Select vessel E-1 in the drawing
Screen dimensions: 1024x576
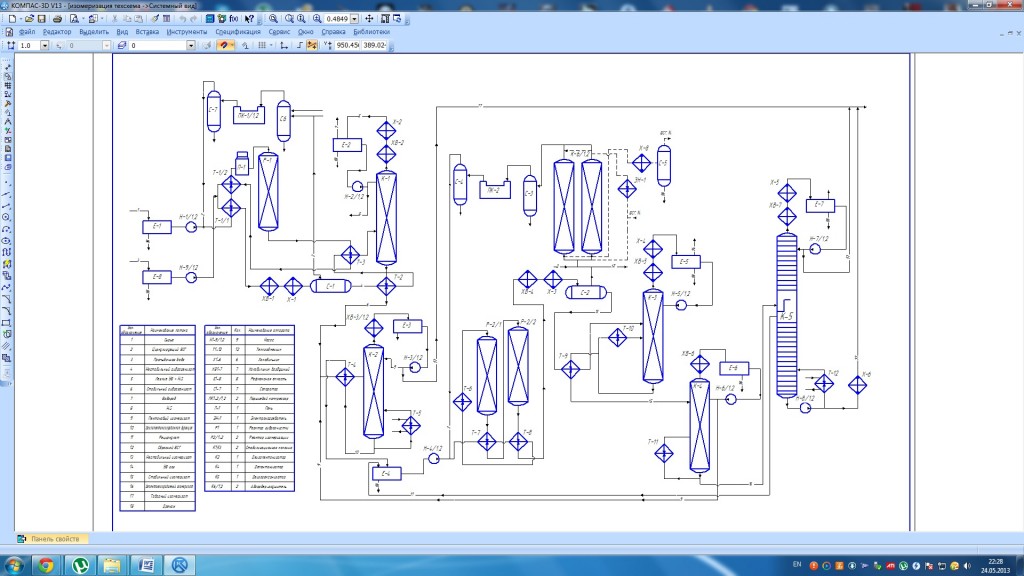[x=157, y=227]
